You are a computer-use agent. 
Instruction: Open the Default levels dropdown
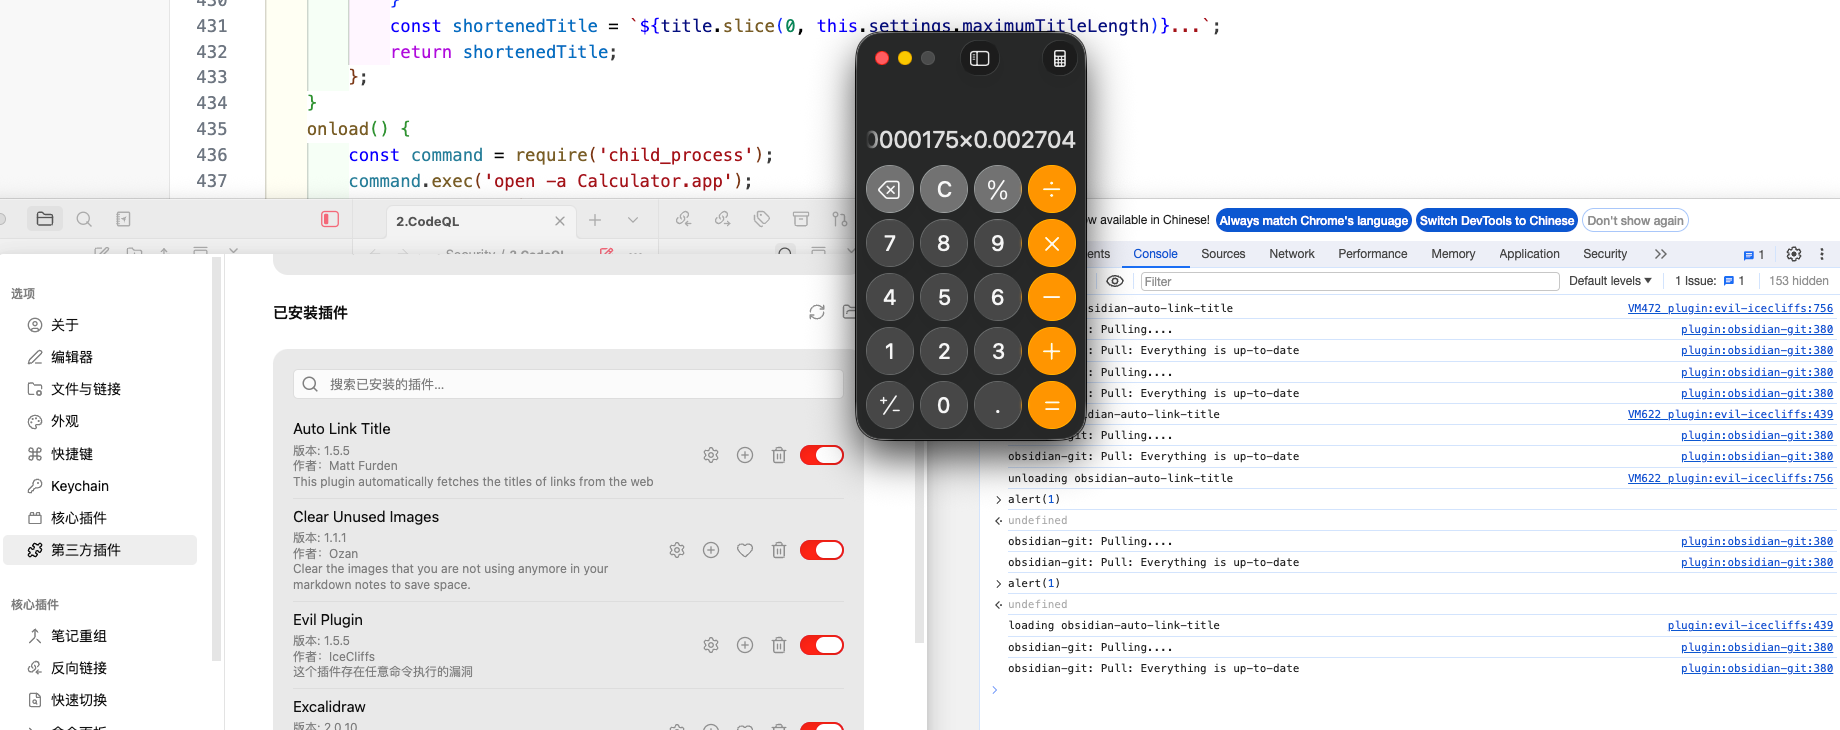1610,281
